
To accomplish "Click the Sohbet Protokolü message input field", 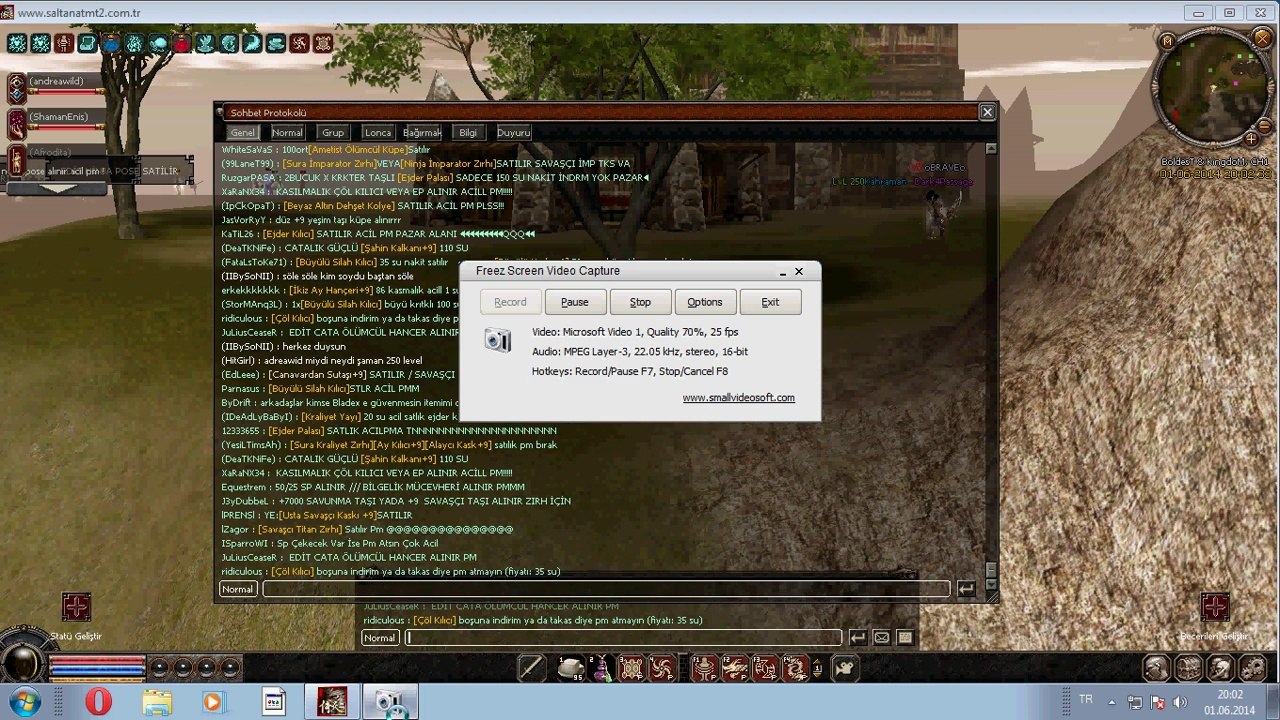I will [x=606, y=589].
